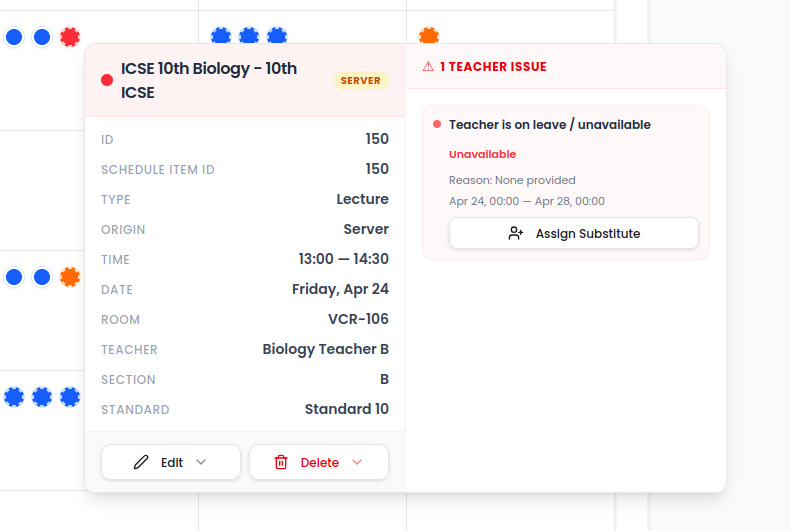Click the red dot beside ICSE 10th Biology title
This screenshot has height=531, width=791.
107,80
